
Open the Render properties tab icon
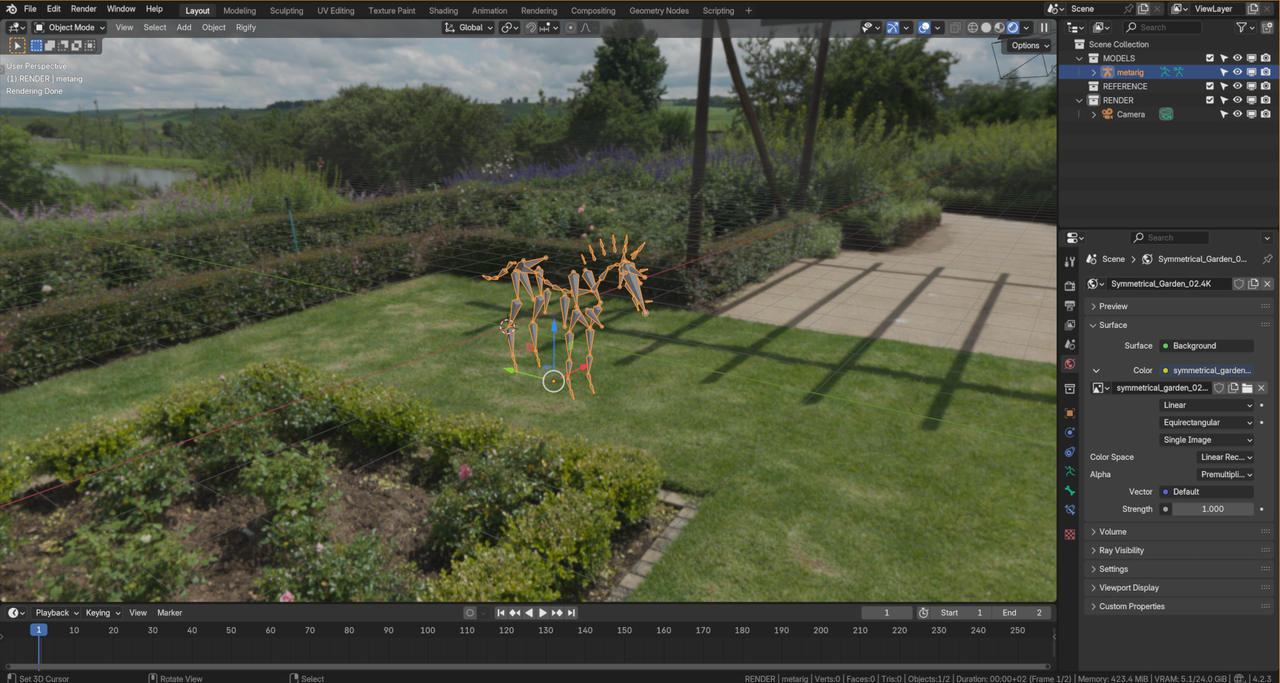(x=1070, y=286)
